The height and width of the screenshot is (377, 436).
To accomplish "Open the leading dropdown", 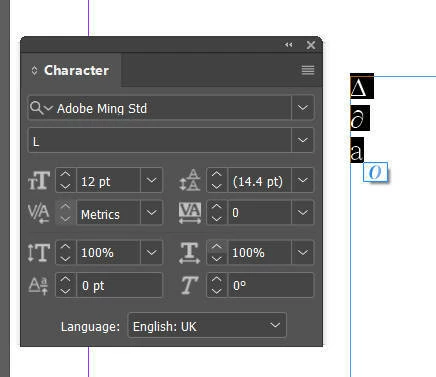I will pyautogui.click(x=303, y=180).
